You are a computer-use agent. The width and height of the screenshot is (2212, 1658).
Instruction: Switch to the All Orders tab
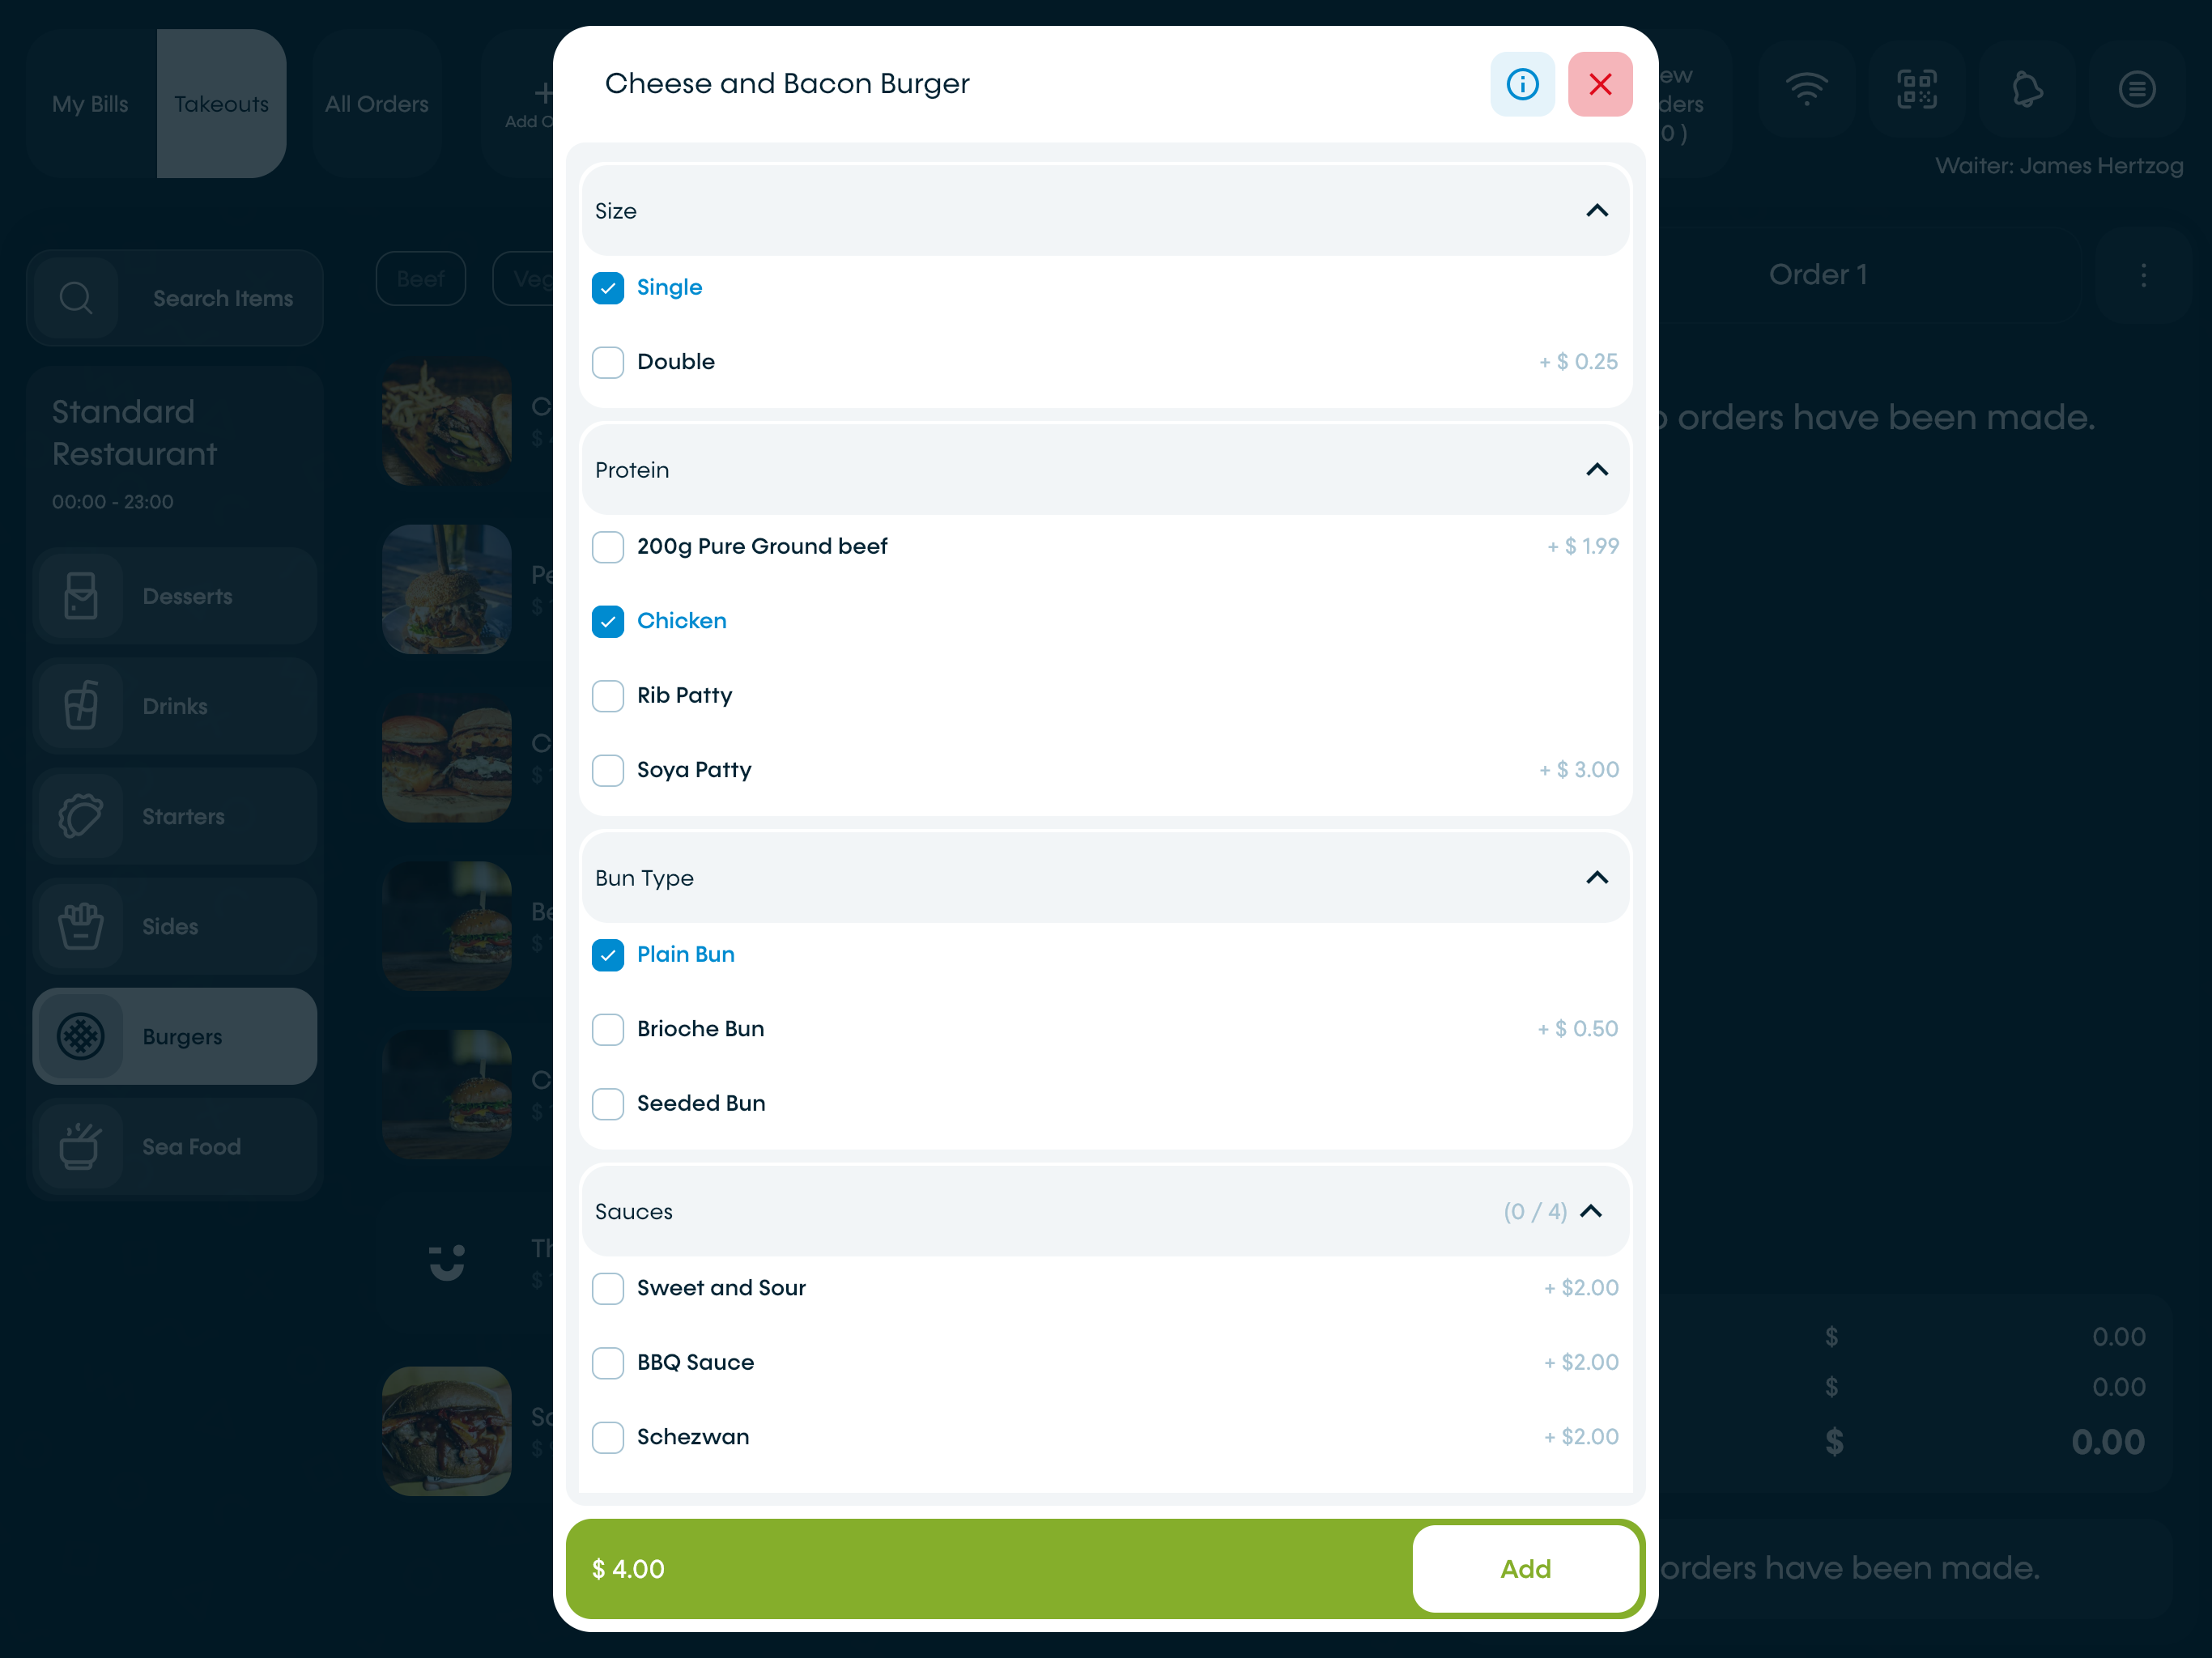[x=377, y=104]
